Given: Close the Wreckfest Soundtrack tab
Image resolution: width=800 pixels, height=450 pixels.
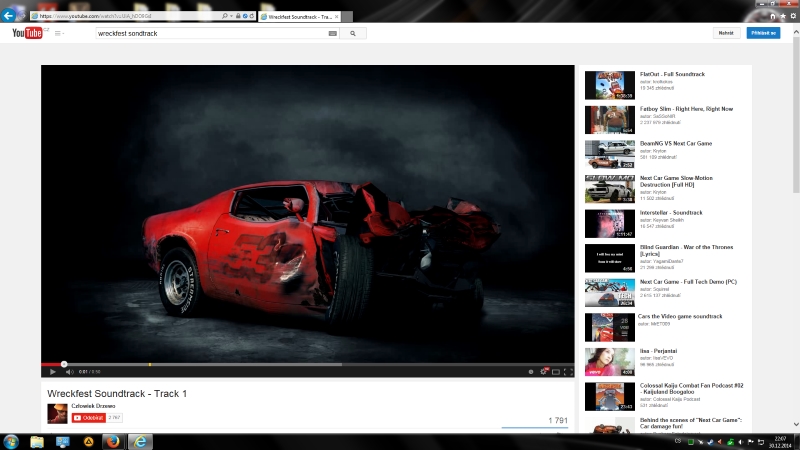Looking at the screenshot, I should pyautogui.click(x=336, y=17).
